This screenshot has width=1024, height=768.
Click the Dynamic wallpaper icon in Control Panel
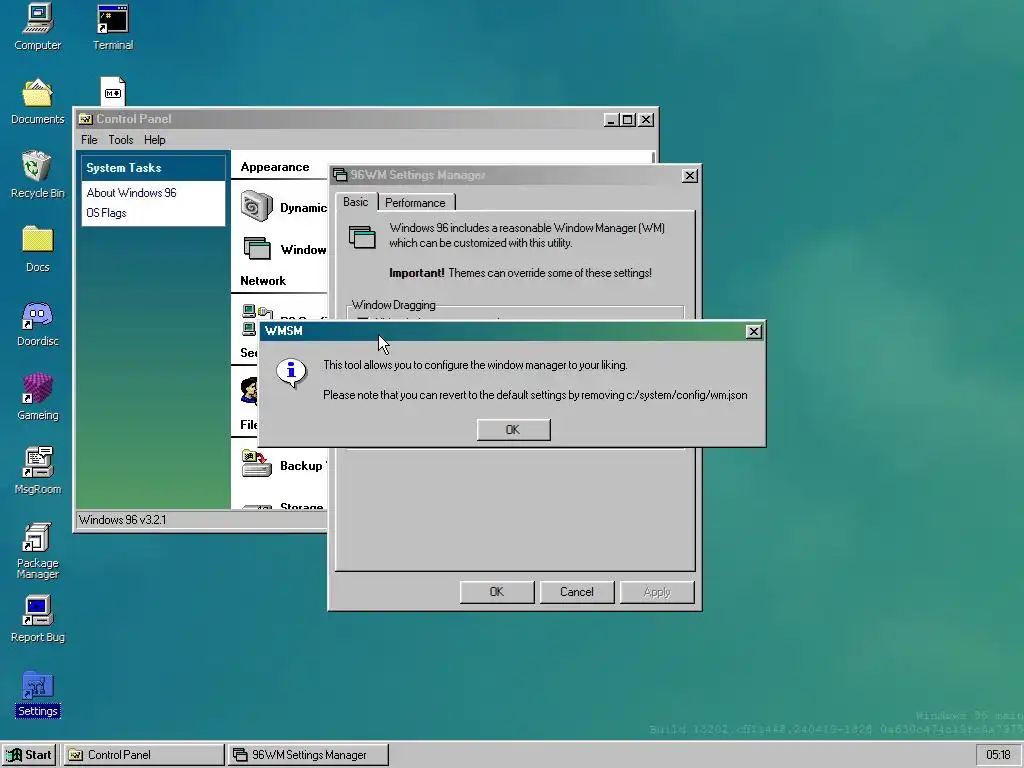point(257,206)
